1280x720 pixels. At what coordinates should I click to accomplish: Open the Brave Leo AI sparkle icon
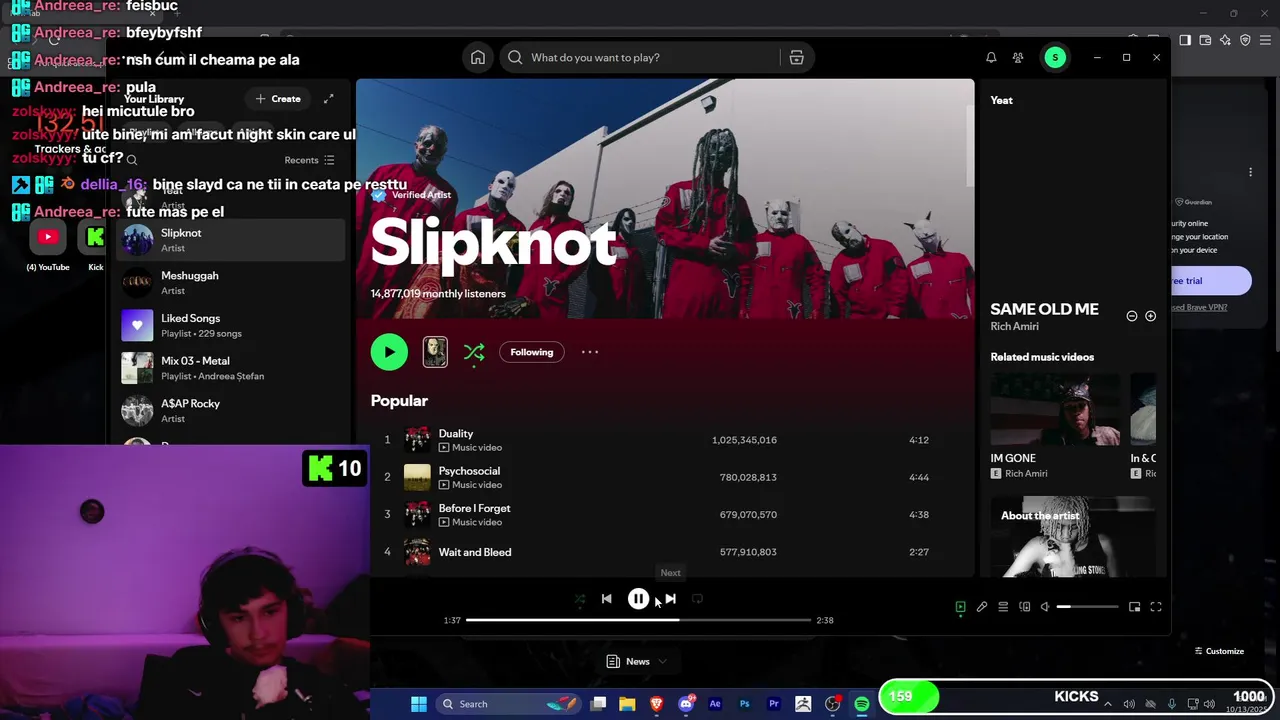point(1225,40)
